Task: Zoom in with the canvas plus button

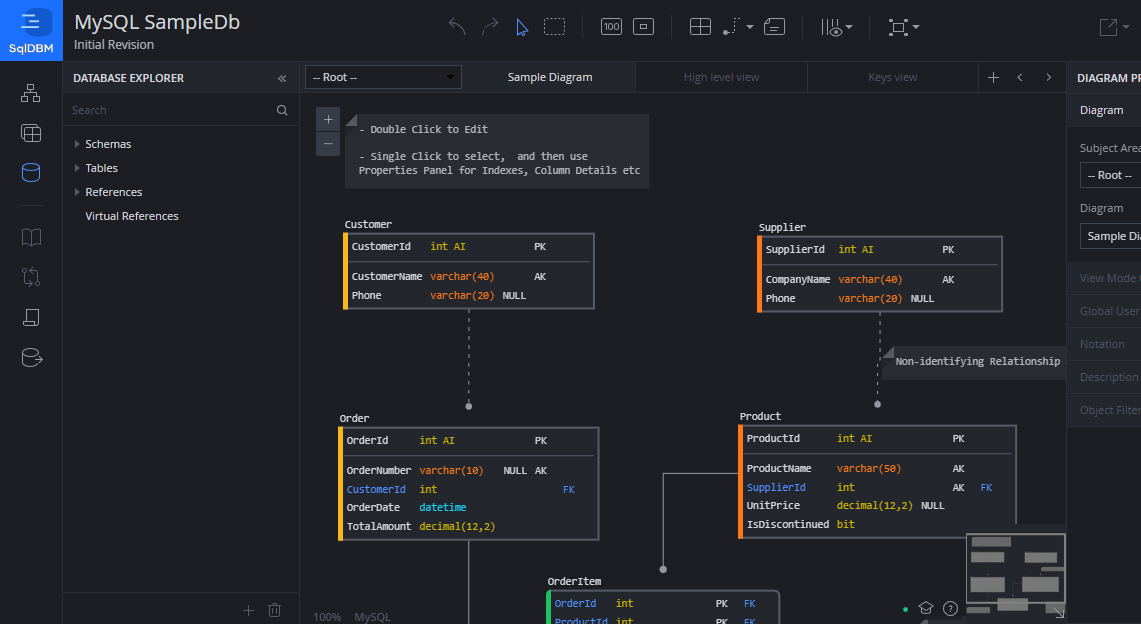Action: [x=328, y=119]
